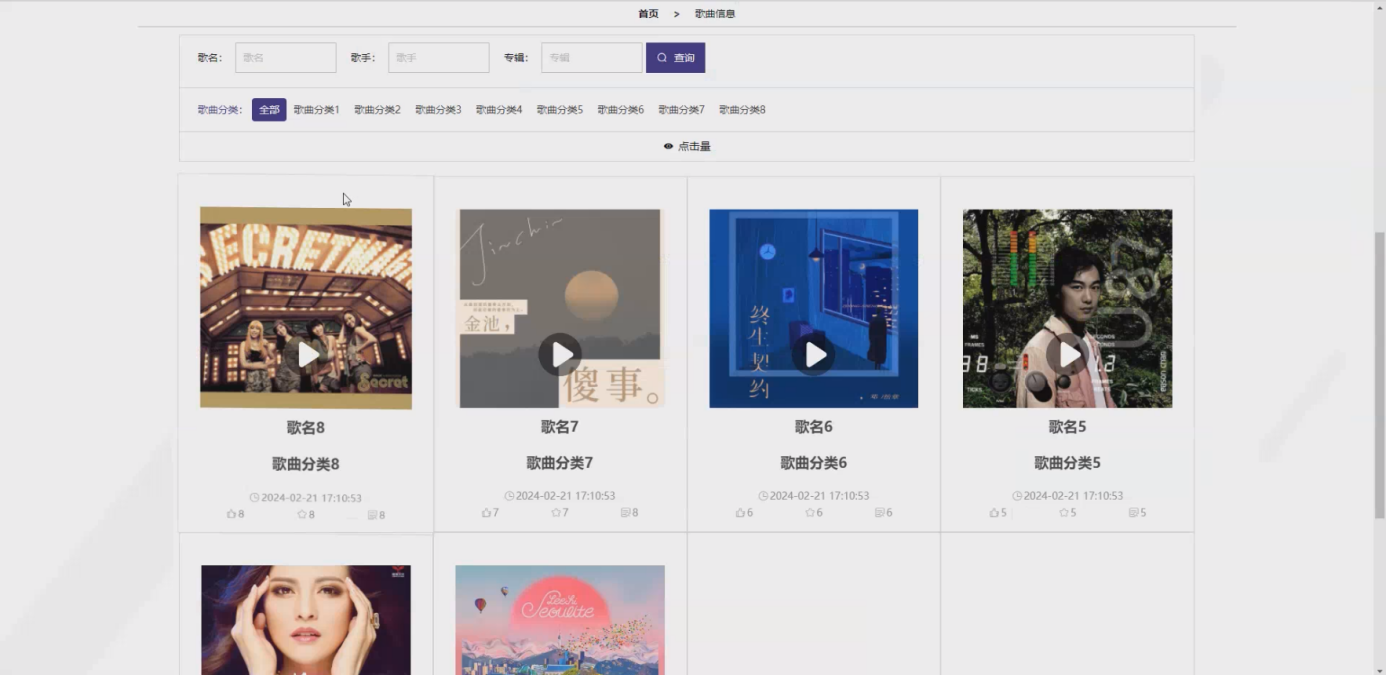Click the like icon under 歌名8
1386x675 pixels.
(x=231, y=514)
